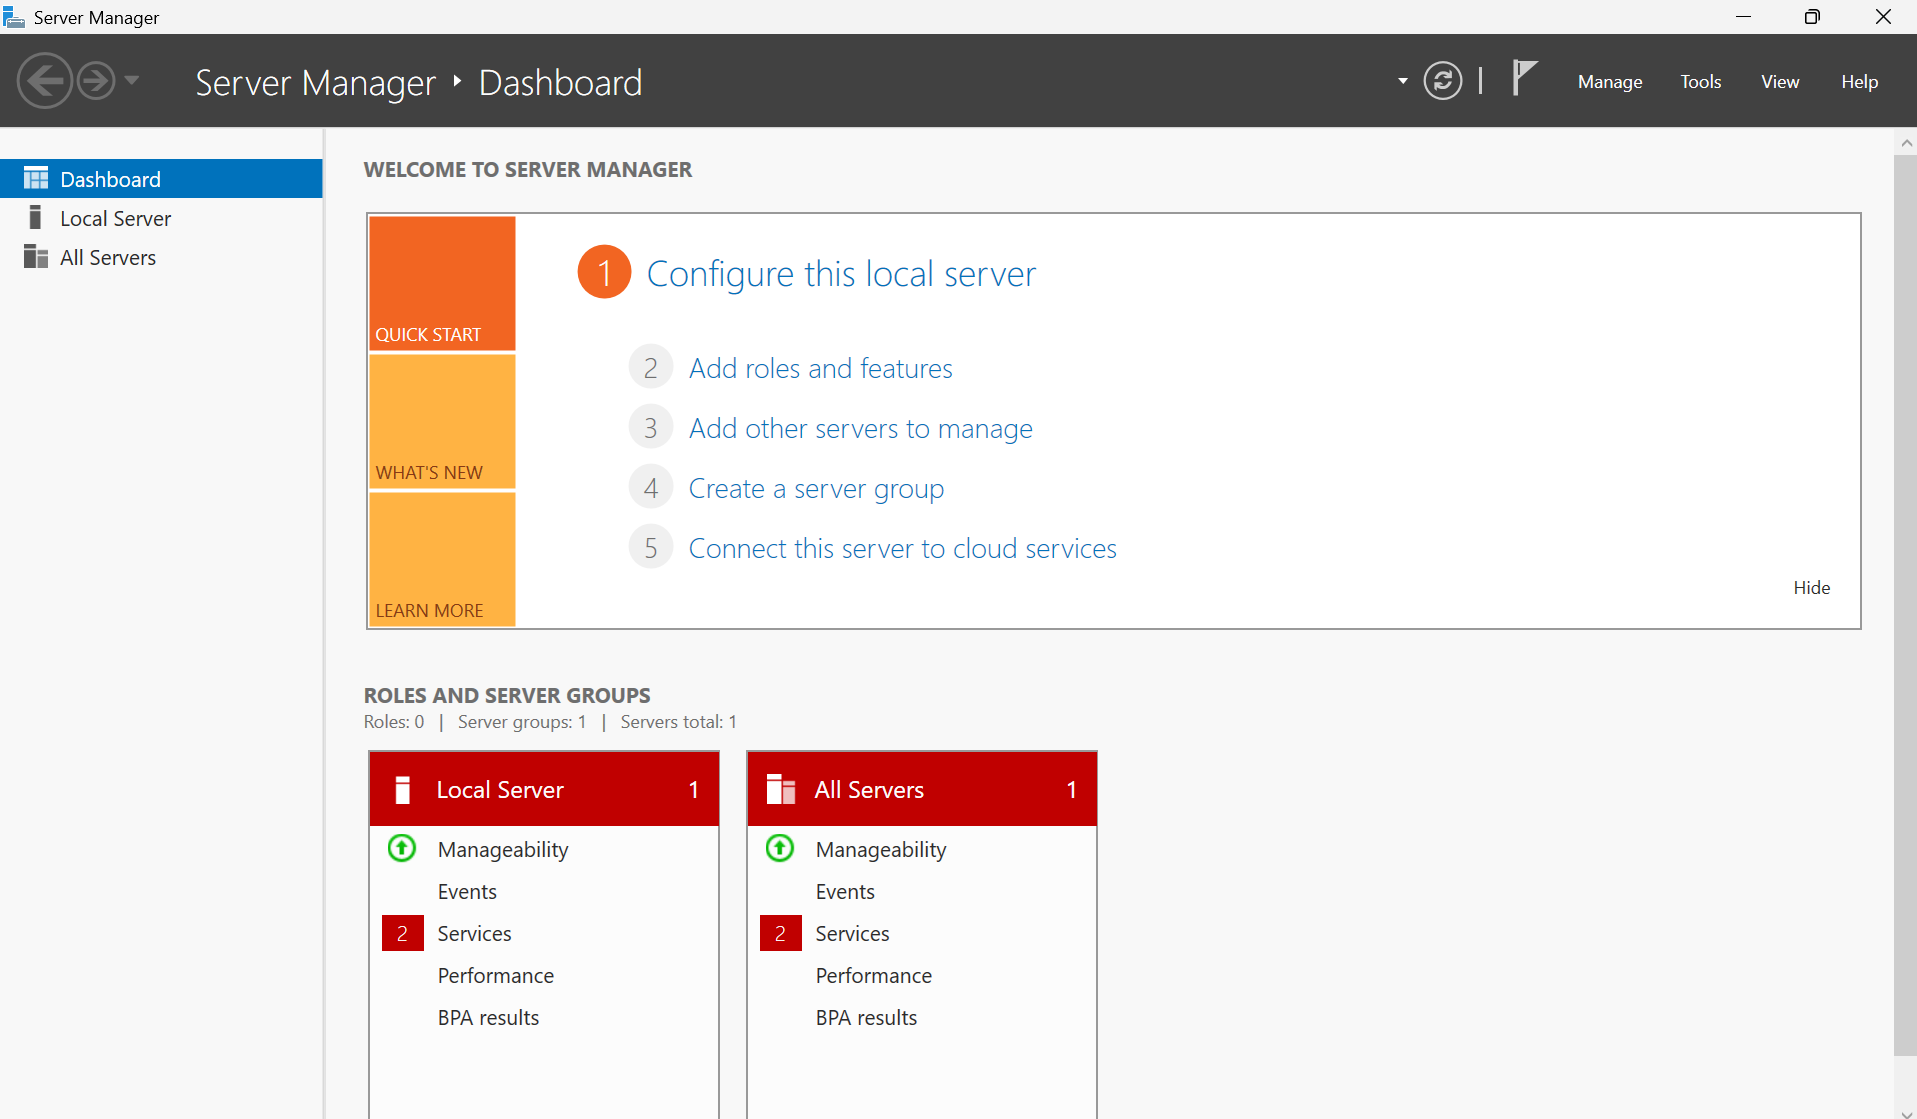1917x1119 pixels.
Task: Click the vertical scrollbar thumb
Action: [x=1905, y=605]
